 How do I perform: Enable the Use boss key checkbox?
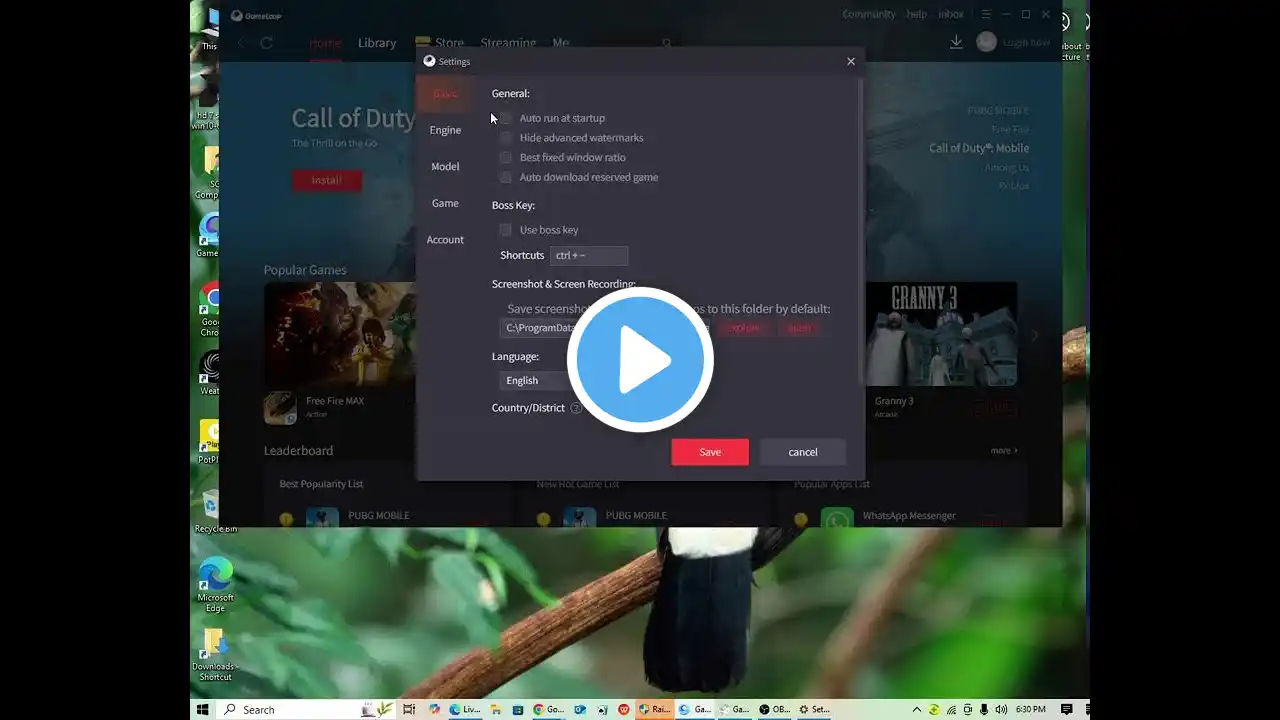[x=506, y=230]
